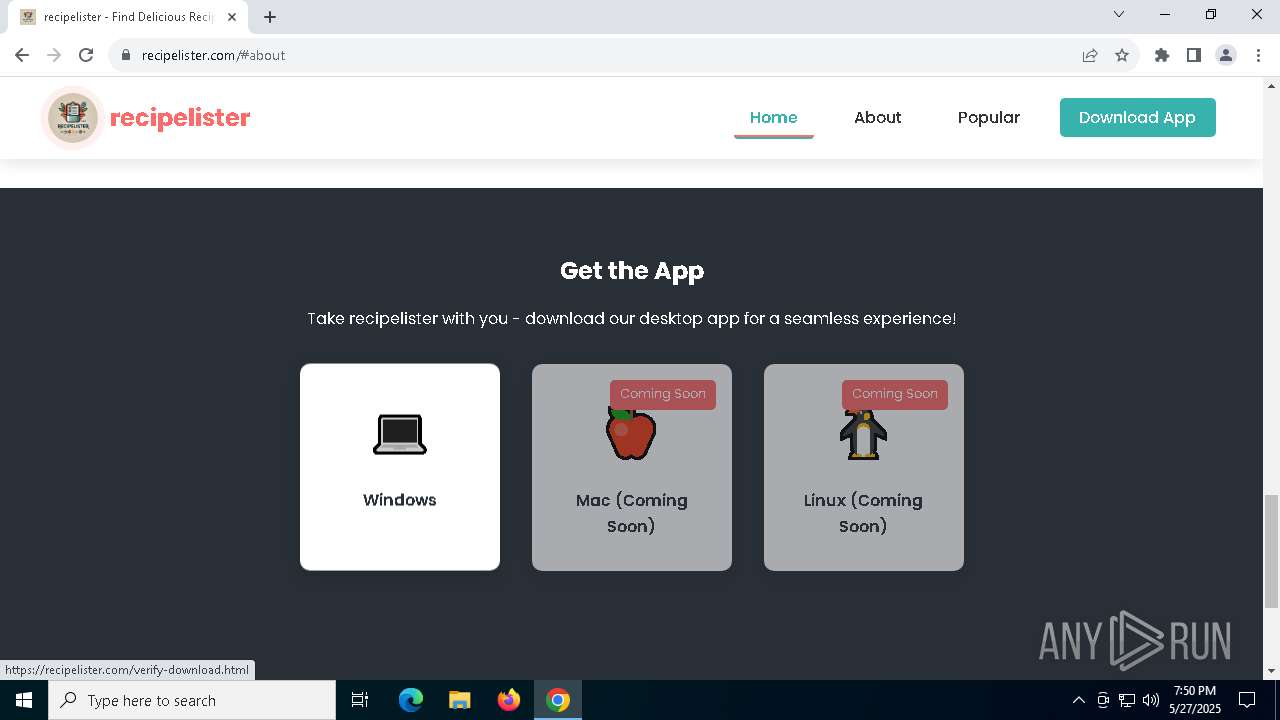Image resolution: width=1280 pixels, height=720 pixels.
Task: Click the Linux (Coming Soon) card
Action: pyautogui.click(x=864, y=467)
